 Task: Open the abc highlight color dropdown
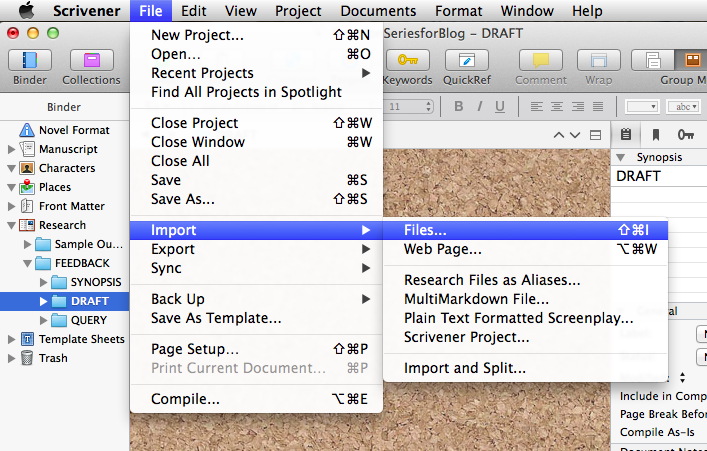pos(684,107)
